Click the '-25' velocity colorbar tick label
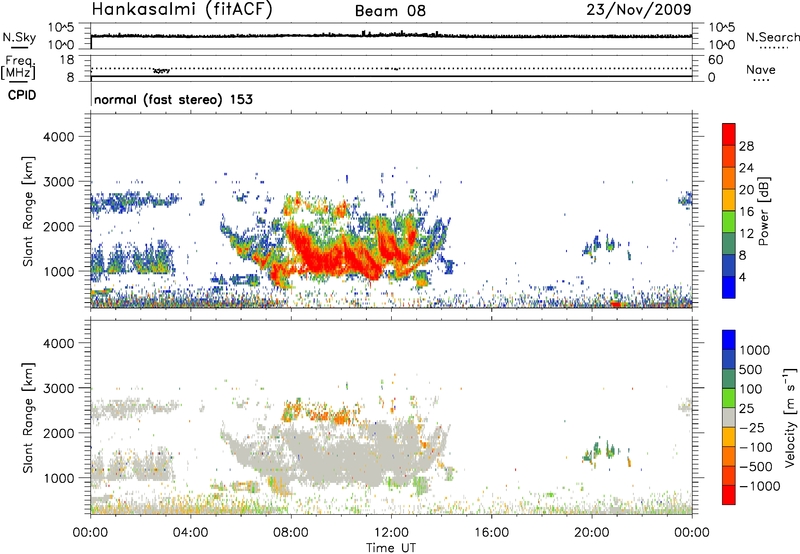The image size is (800, 554). pyautogui.click(x=752, y=427)
